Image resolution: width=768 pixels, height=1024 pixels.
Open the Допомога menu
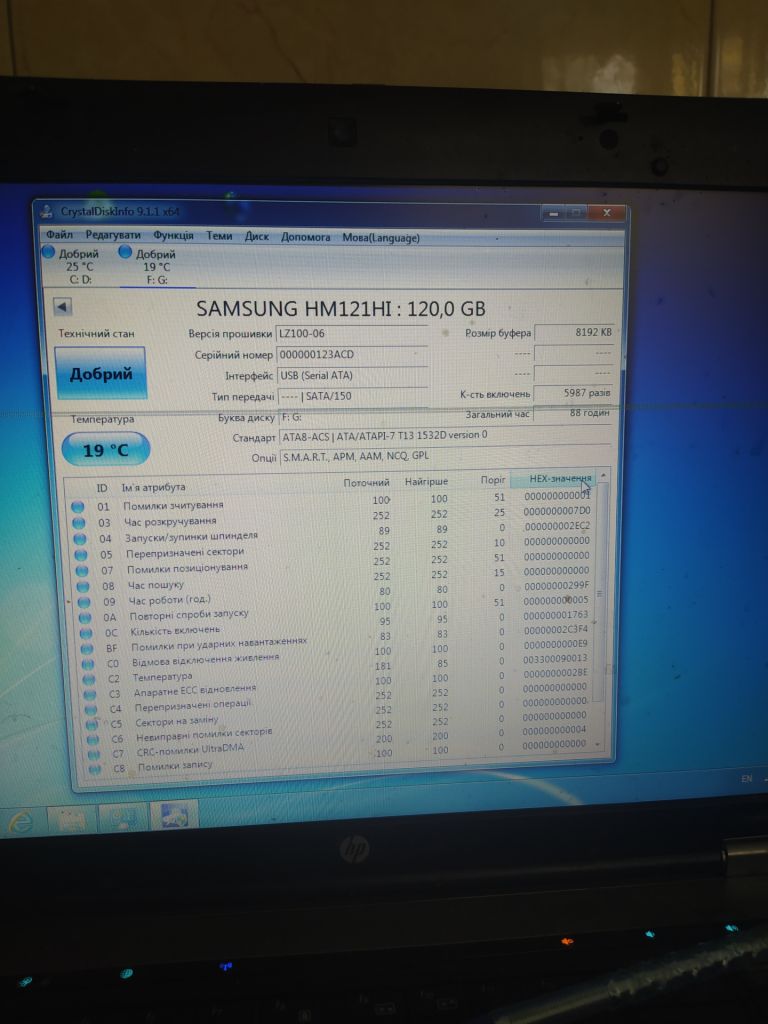pos(306,237)
